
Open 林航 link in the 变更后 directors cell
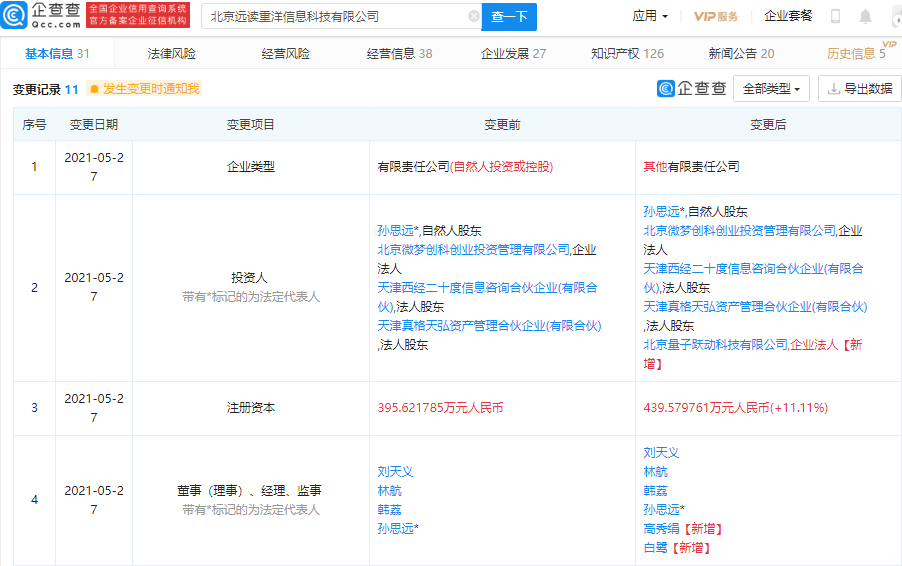655,472
